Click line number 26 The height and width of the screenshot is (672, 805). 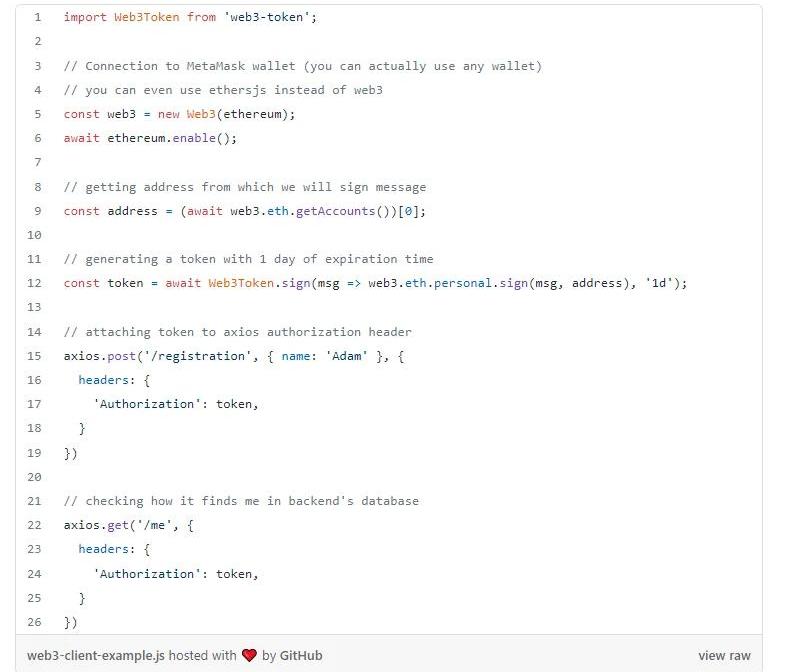pyautogui.click(x=35, y=622)
